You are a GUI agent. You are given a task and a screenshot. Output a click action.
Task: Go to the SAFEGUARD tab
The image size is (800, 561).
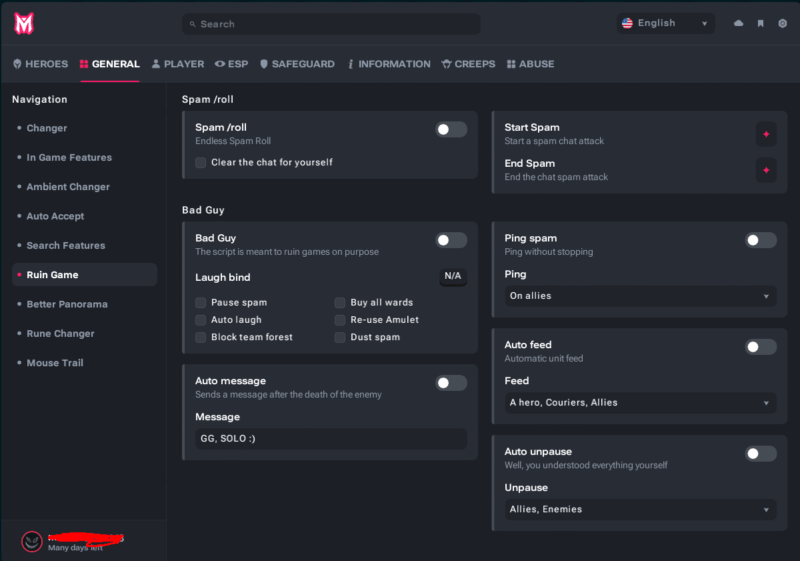pyautogui.click(x=297, y=64)
